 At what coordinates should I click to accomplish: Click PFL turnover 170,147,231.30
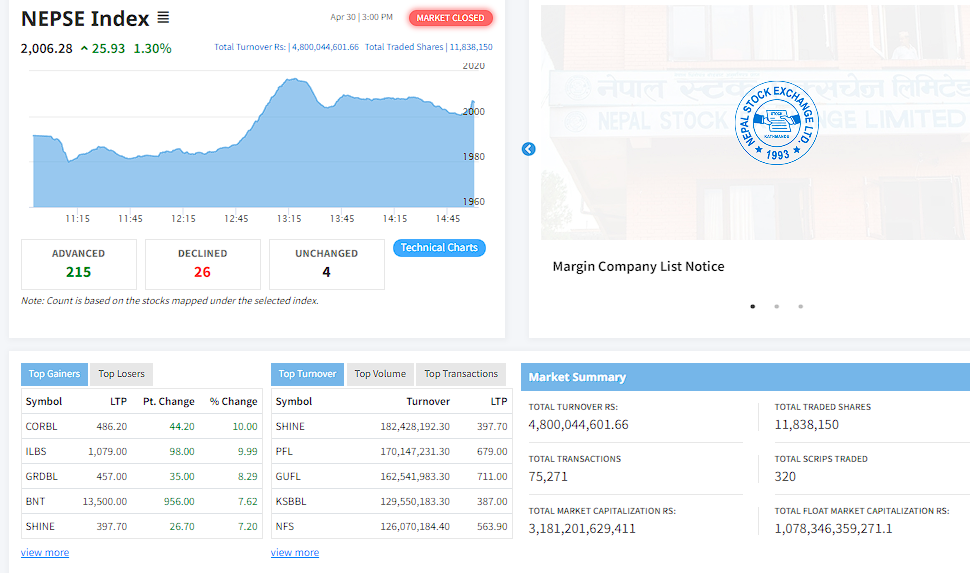[415, 452]
